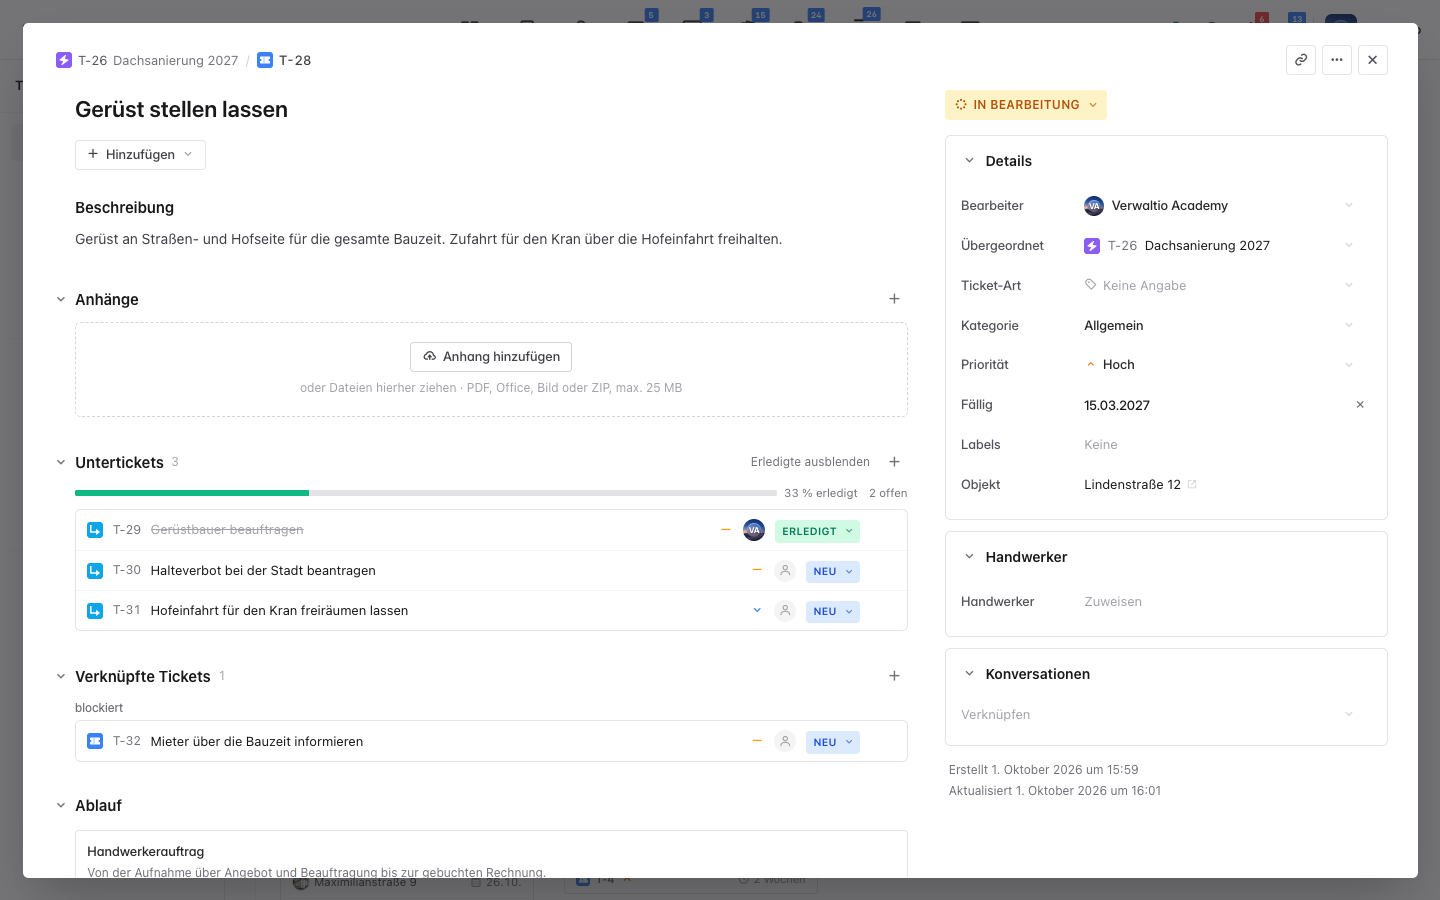Assign a person to T-32 via avatar icon
Screen dimensions: 1440x900
point(785,742)
